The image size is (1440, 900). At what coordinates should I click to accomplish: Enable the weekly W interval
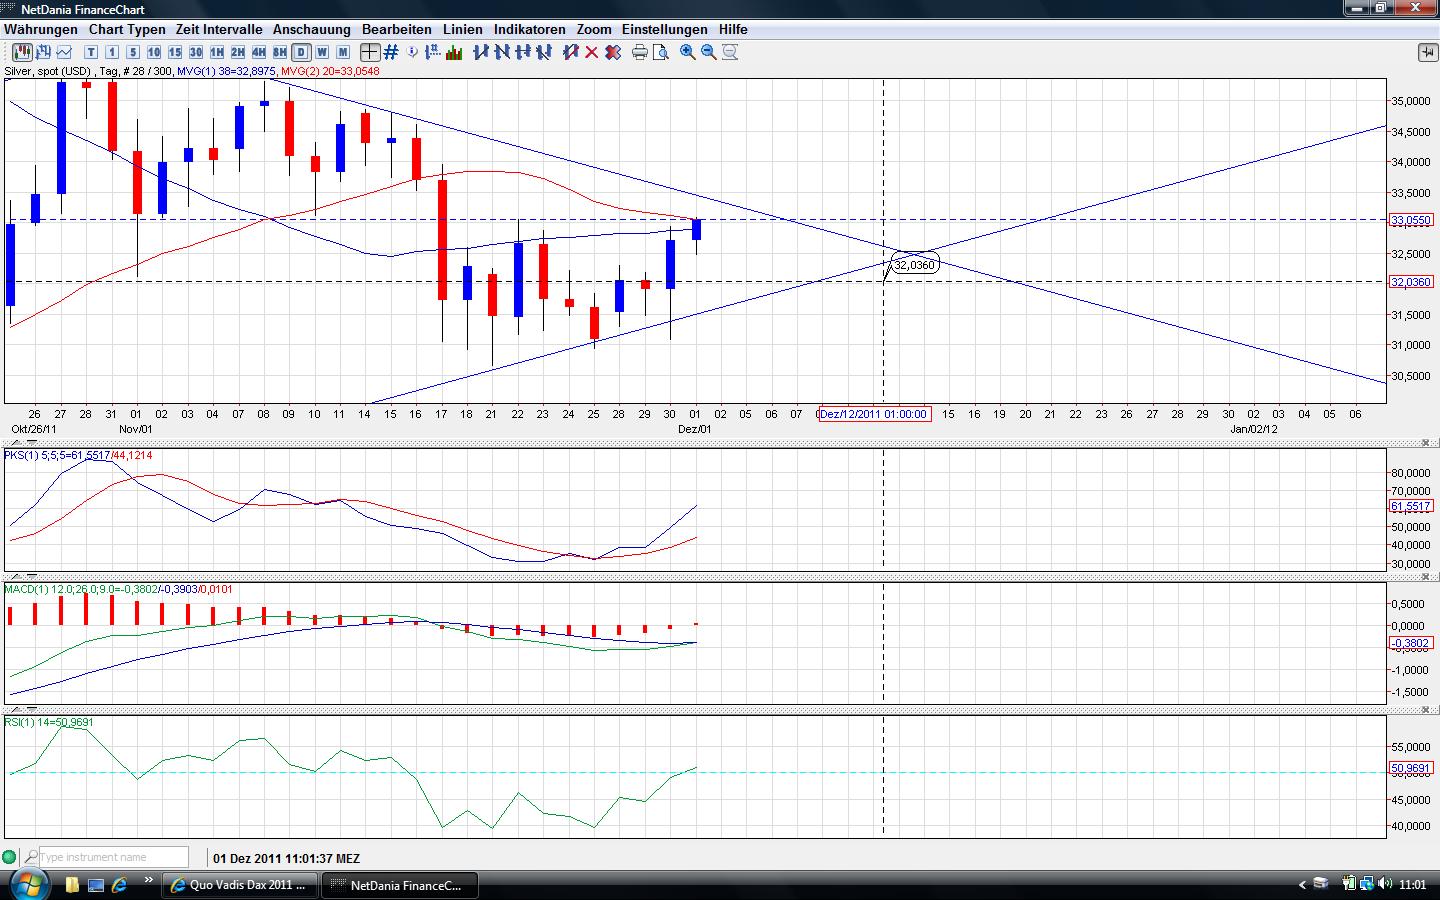(322, 52)
